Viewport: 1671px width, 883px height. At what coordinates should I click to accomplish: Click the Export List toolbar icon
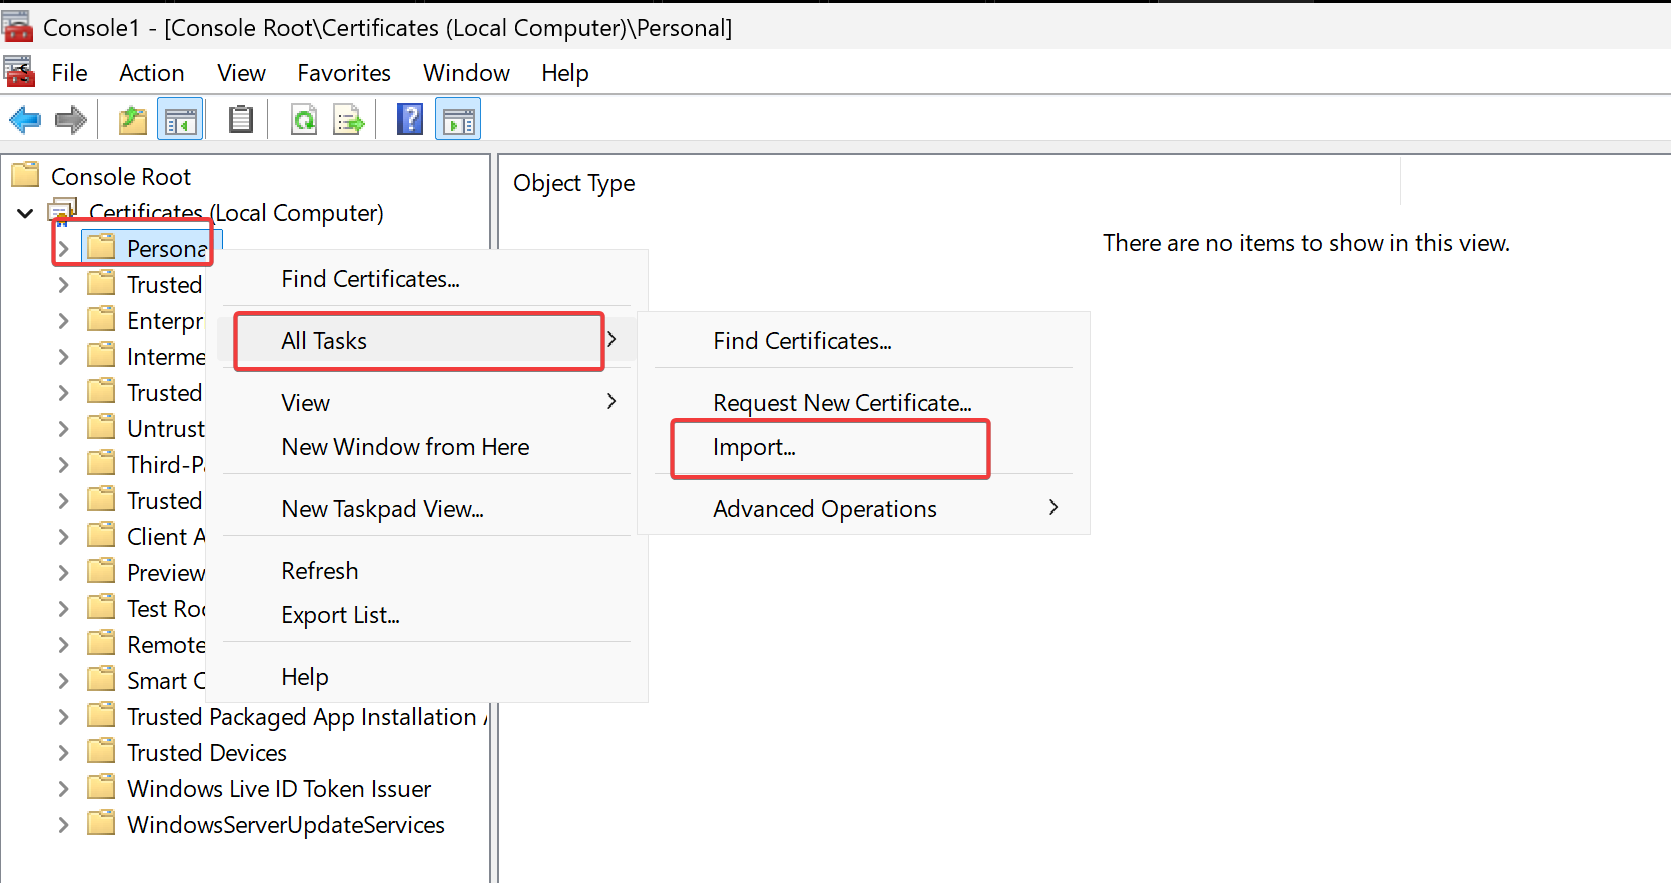(349, 121)
